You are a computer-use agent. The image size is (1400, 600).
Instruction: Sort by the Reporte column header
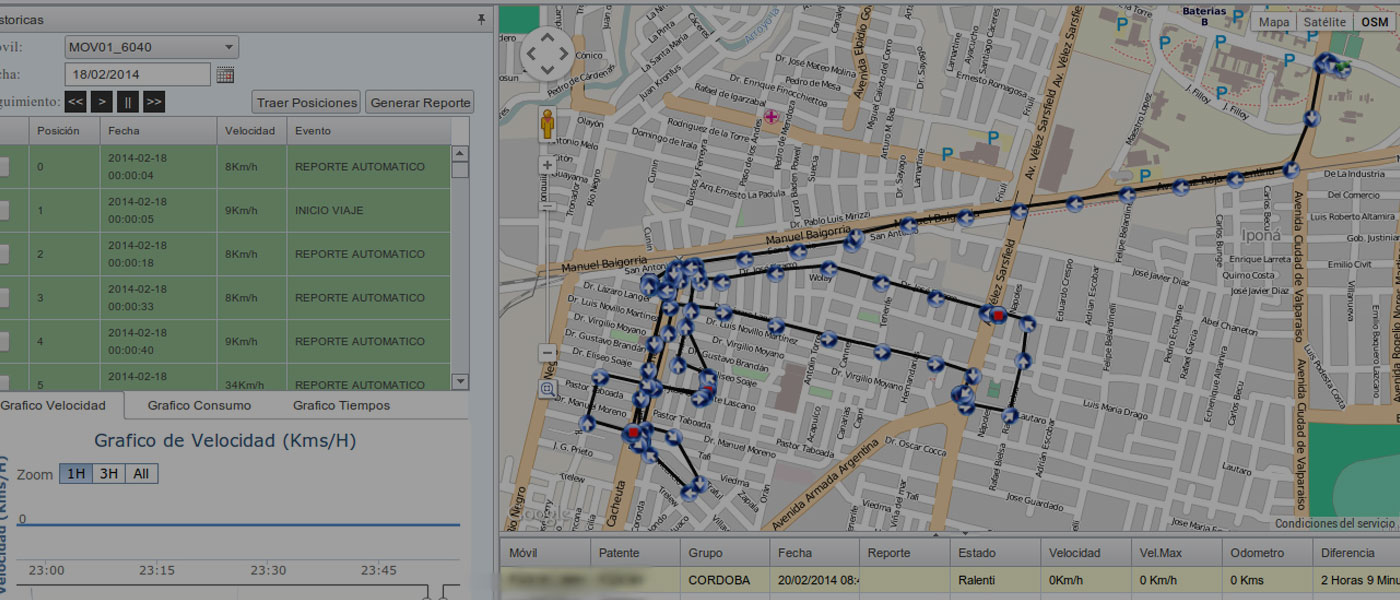point(904,553)
